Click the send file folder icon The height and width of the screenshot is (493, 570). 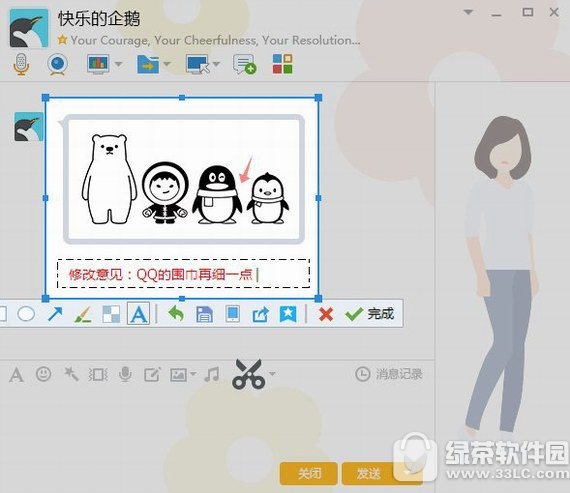click(148, 64)
